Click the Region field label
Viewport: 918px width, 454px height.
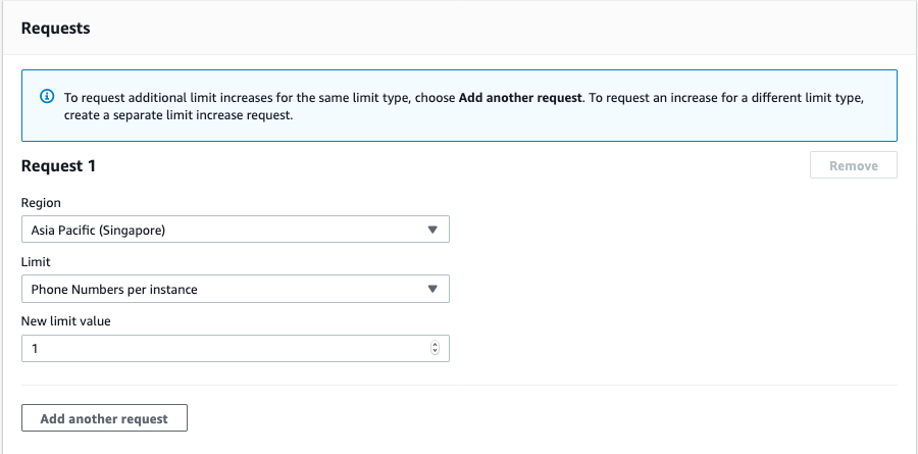pos(41,203)
